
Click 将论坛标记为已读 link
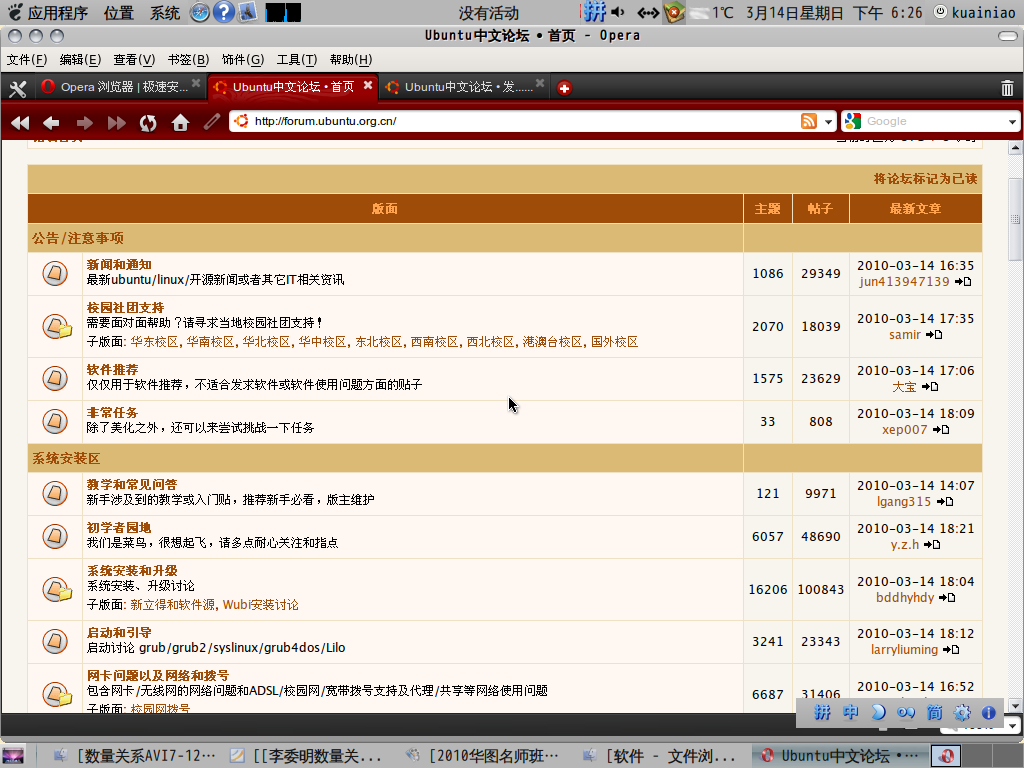pos(925,179)
